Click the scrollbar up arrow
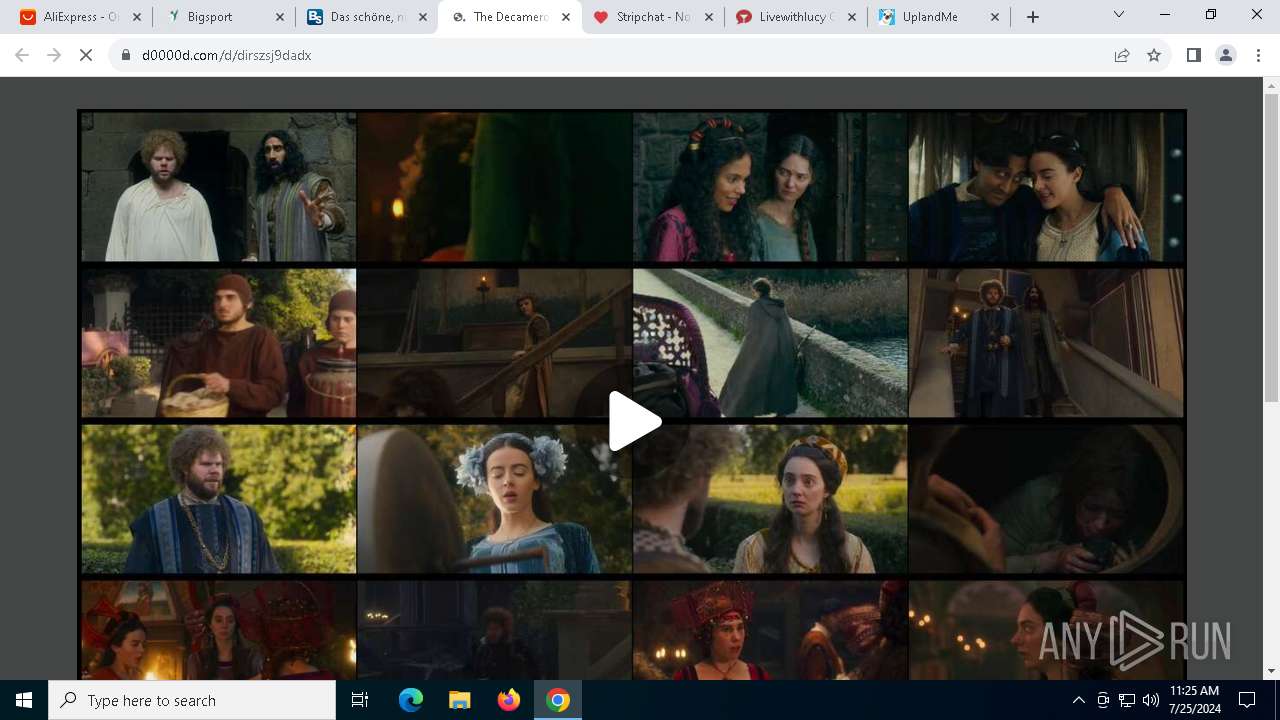The image size is (1280, 720). [1271, 85]
